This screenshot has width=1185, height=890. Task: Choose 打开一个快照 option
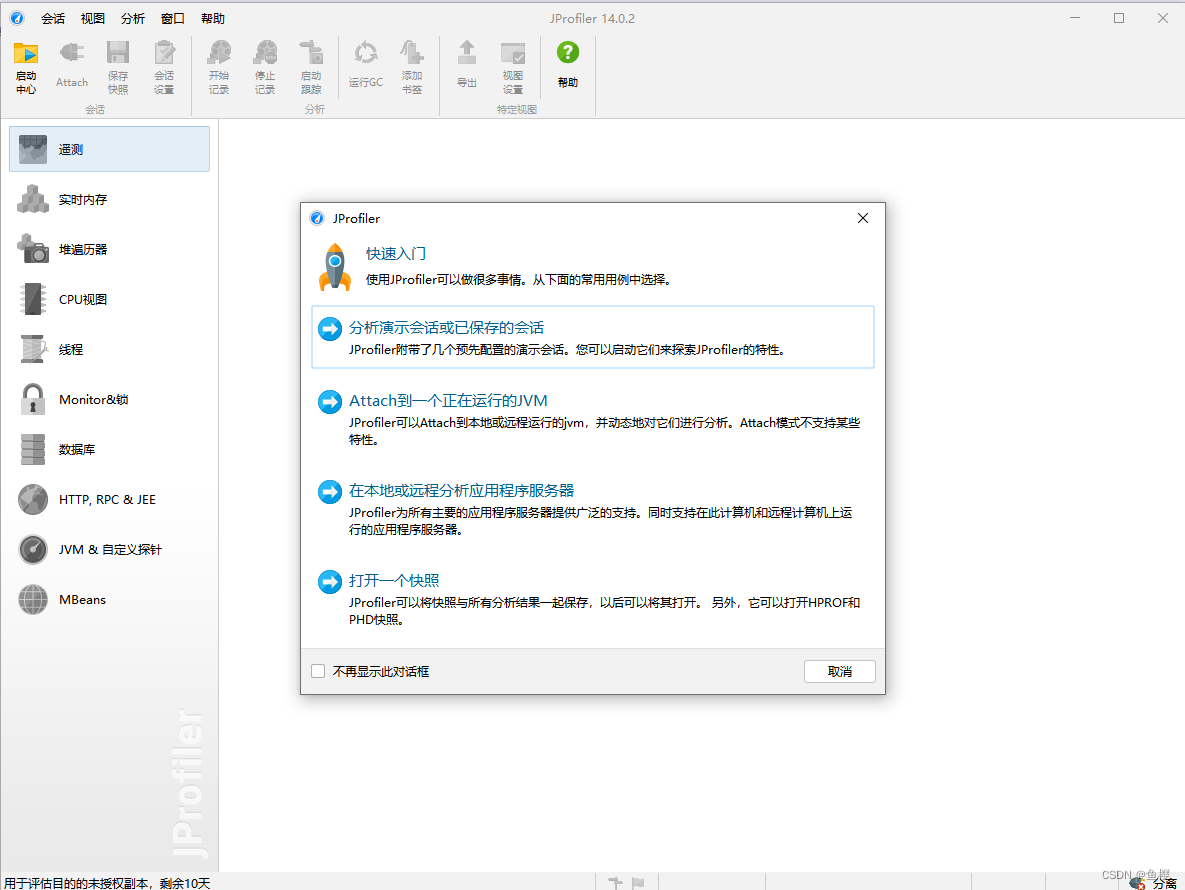pos(592,598)
